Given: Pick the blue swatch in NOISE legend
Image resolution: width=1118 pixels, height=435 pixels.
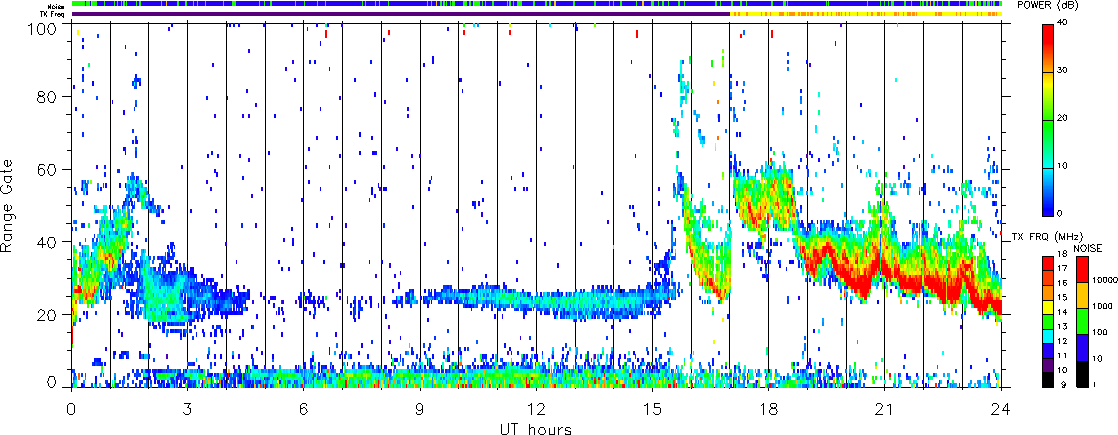Looking at the screenshot, I should pos(1082,347).
